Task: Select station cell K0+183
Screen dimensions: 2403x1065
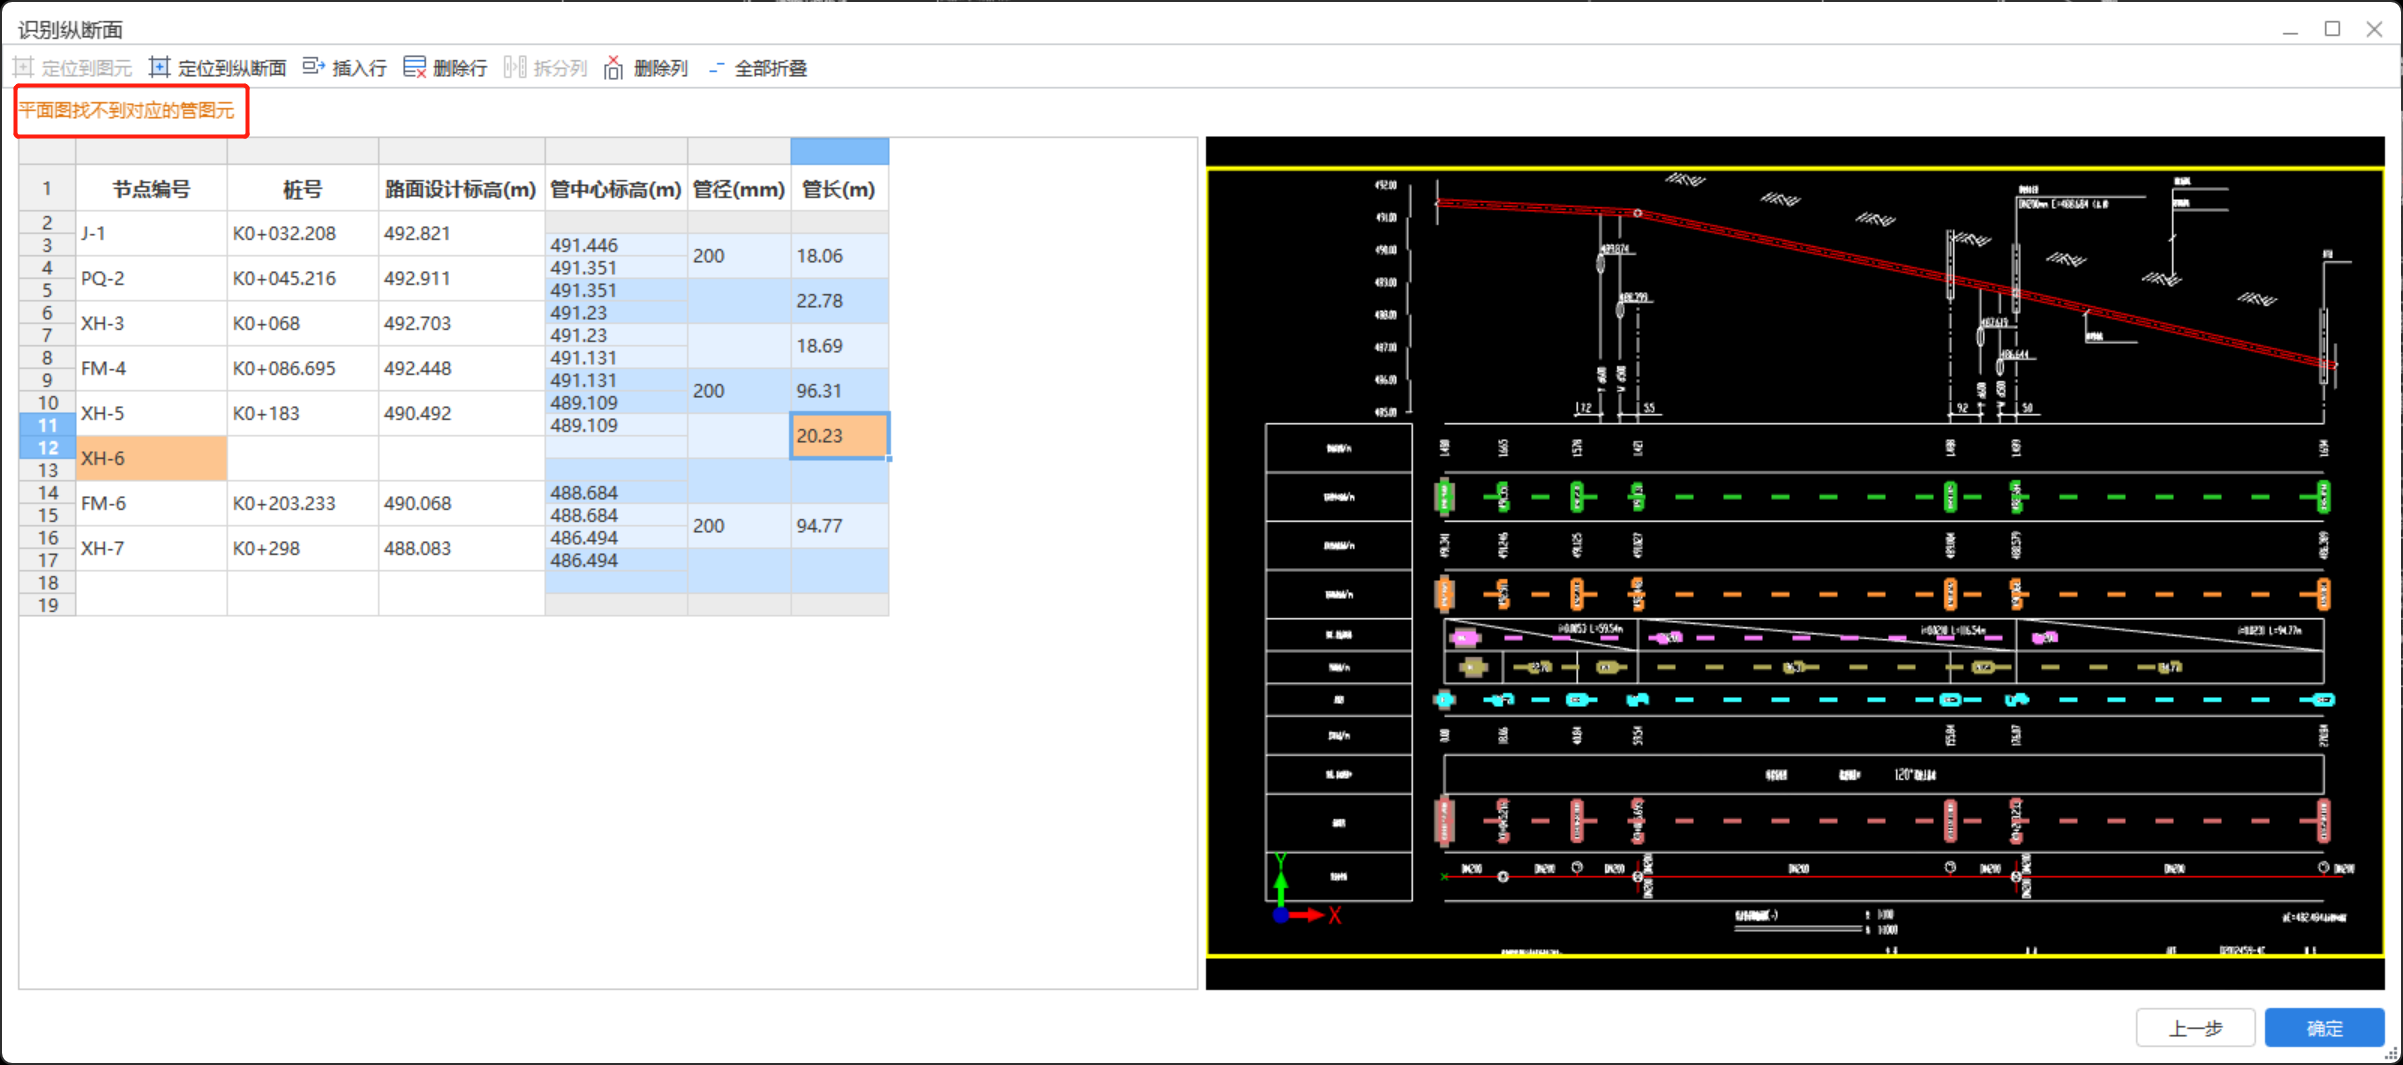Action: click(x=302, y=413)
